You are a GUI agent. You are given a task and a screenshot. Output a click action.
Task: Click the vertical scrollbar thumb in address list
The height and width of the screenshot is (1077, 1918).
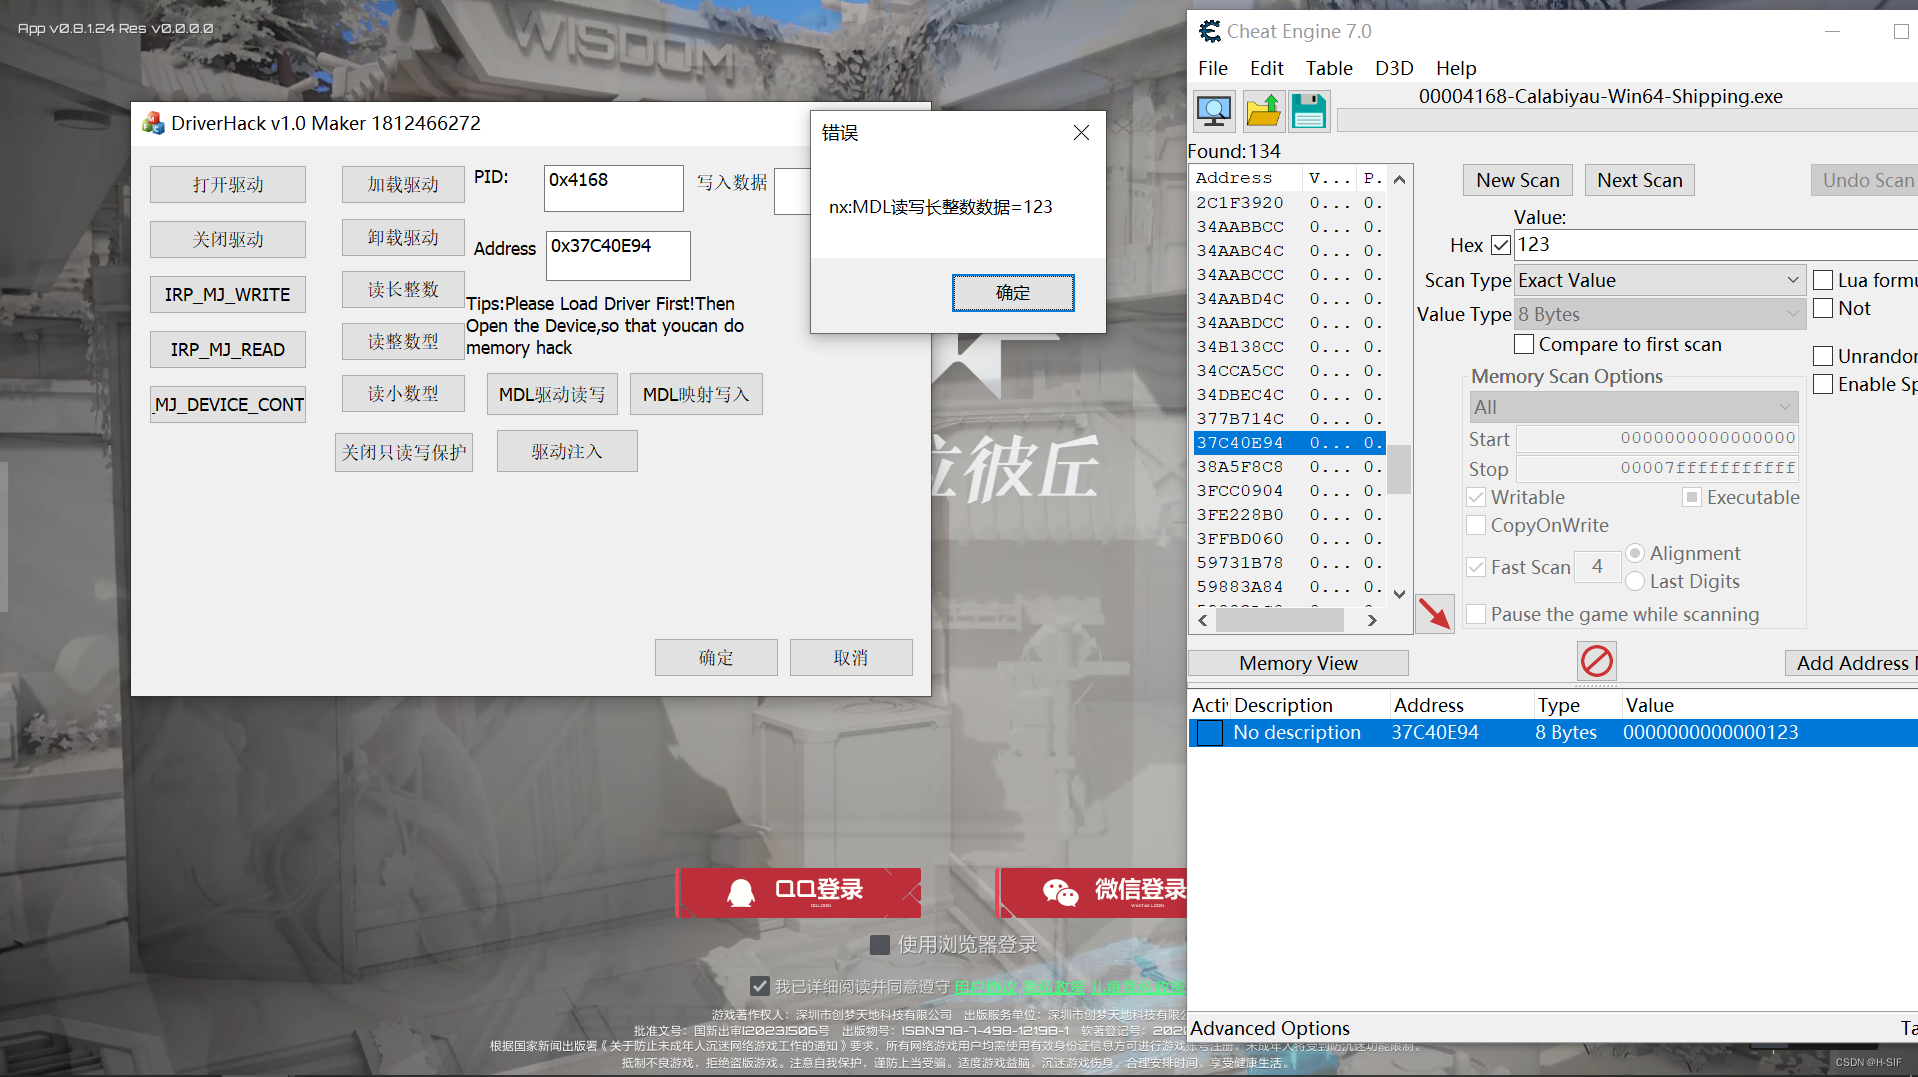[1399, 469]
